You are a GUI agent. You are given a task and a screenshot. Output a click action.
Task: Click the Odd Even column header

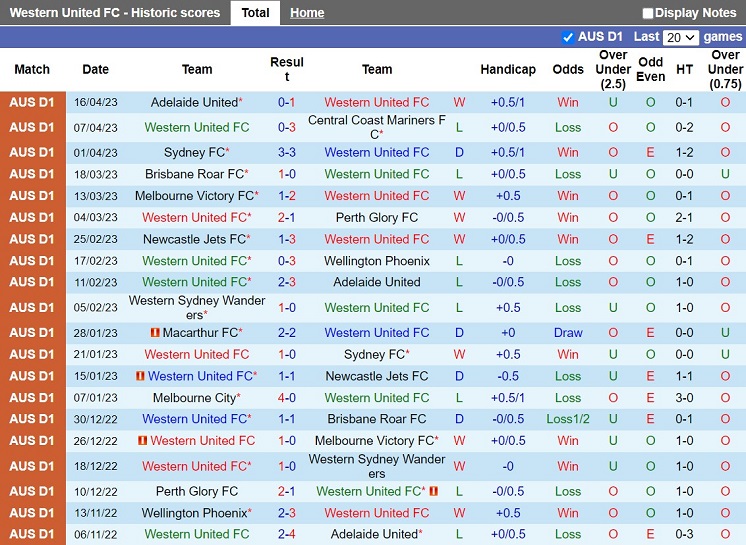[x=650, y=69]
